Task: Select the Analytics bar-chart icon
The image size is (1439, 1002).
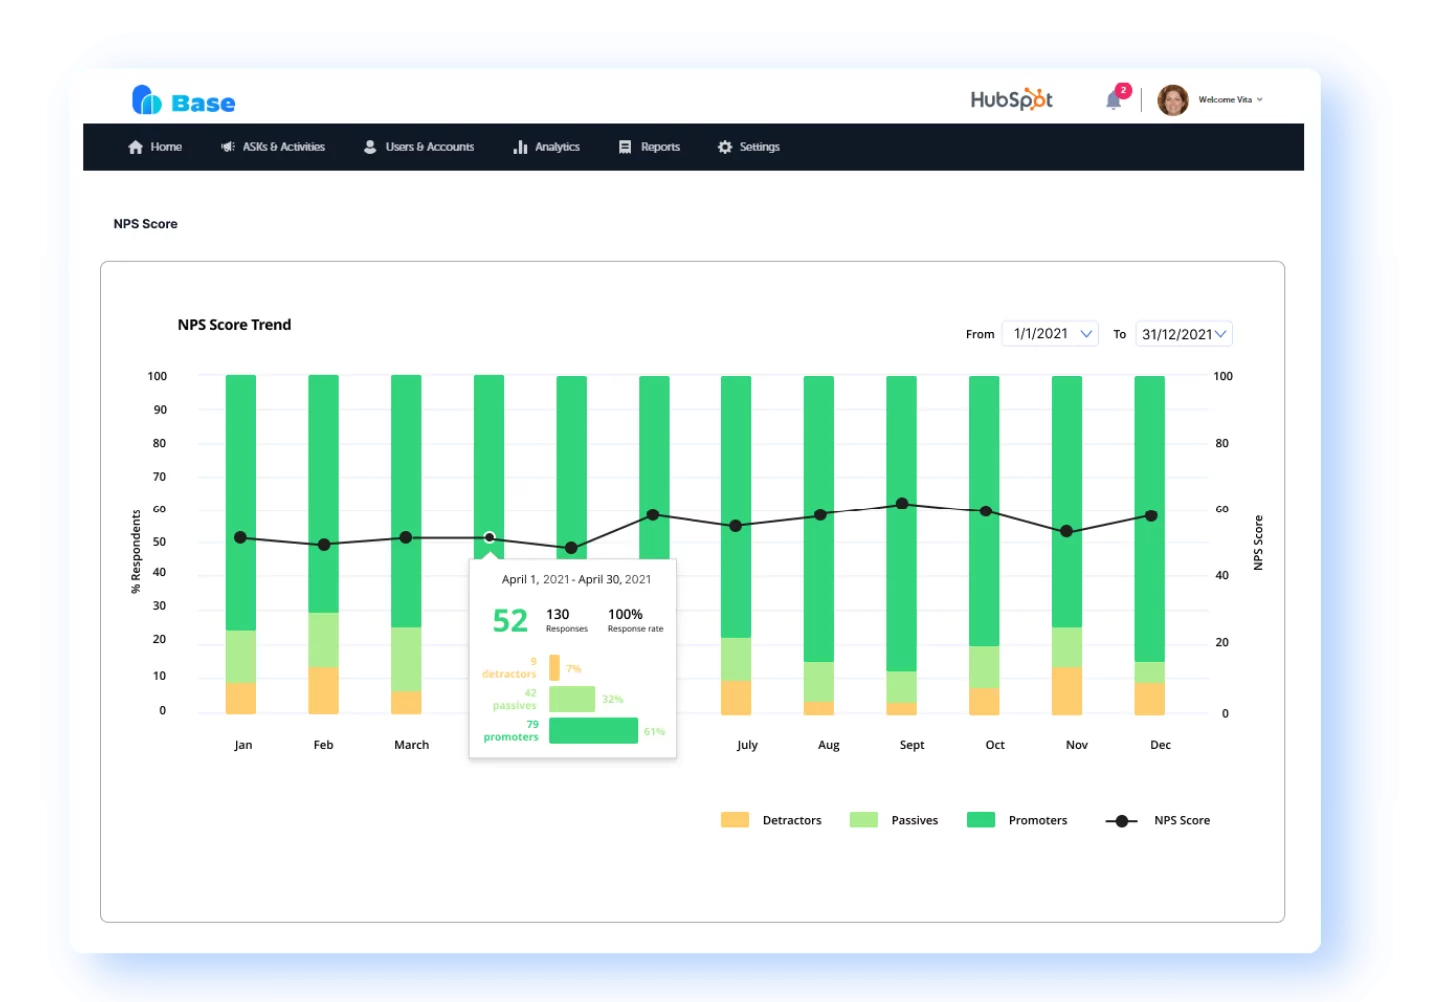Action: click(x=522, y=146)
